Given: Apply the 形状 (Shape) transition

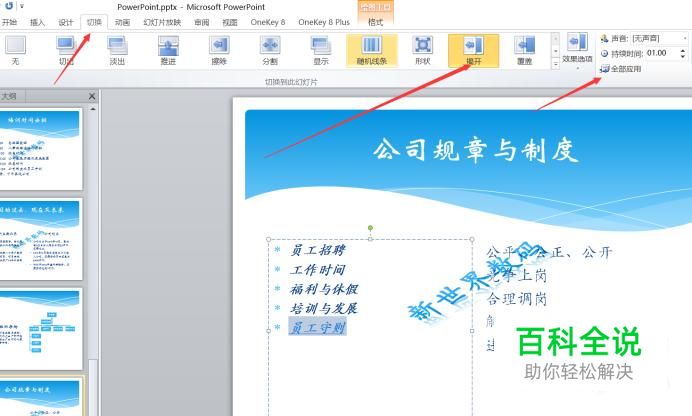Looking at the screenshot, I should (x=422, y=51).
